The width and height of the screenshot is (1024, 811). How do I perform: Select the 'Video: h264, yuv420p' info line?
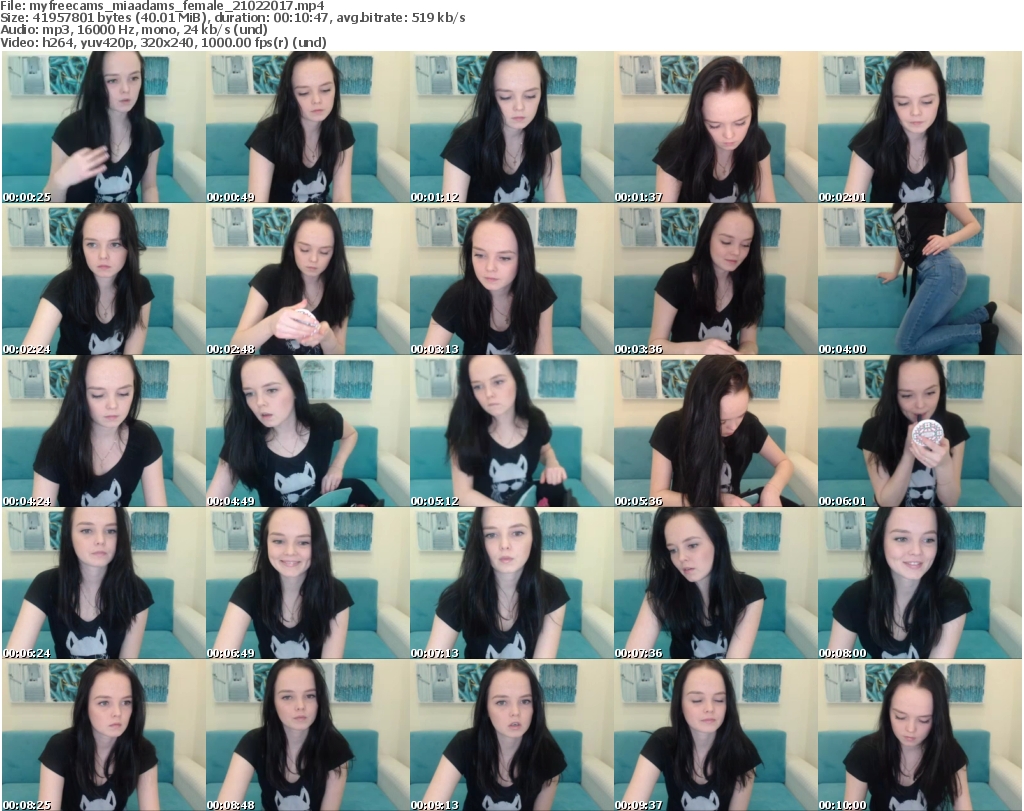tap(163, 42)
